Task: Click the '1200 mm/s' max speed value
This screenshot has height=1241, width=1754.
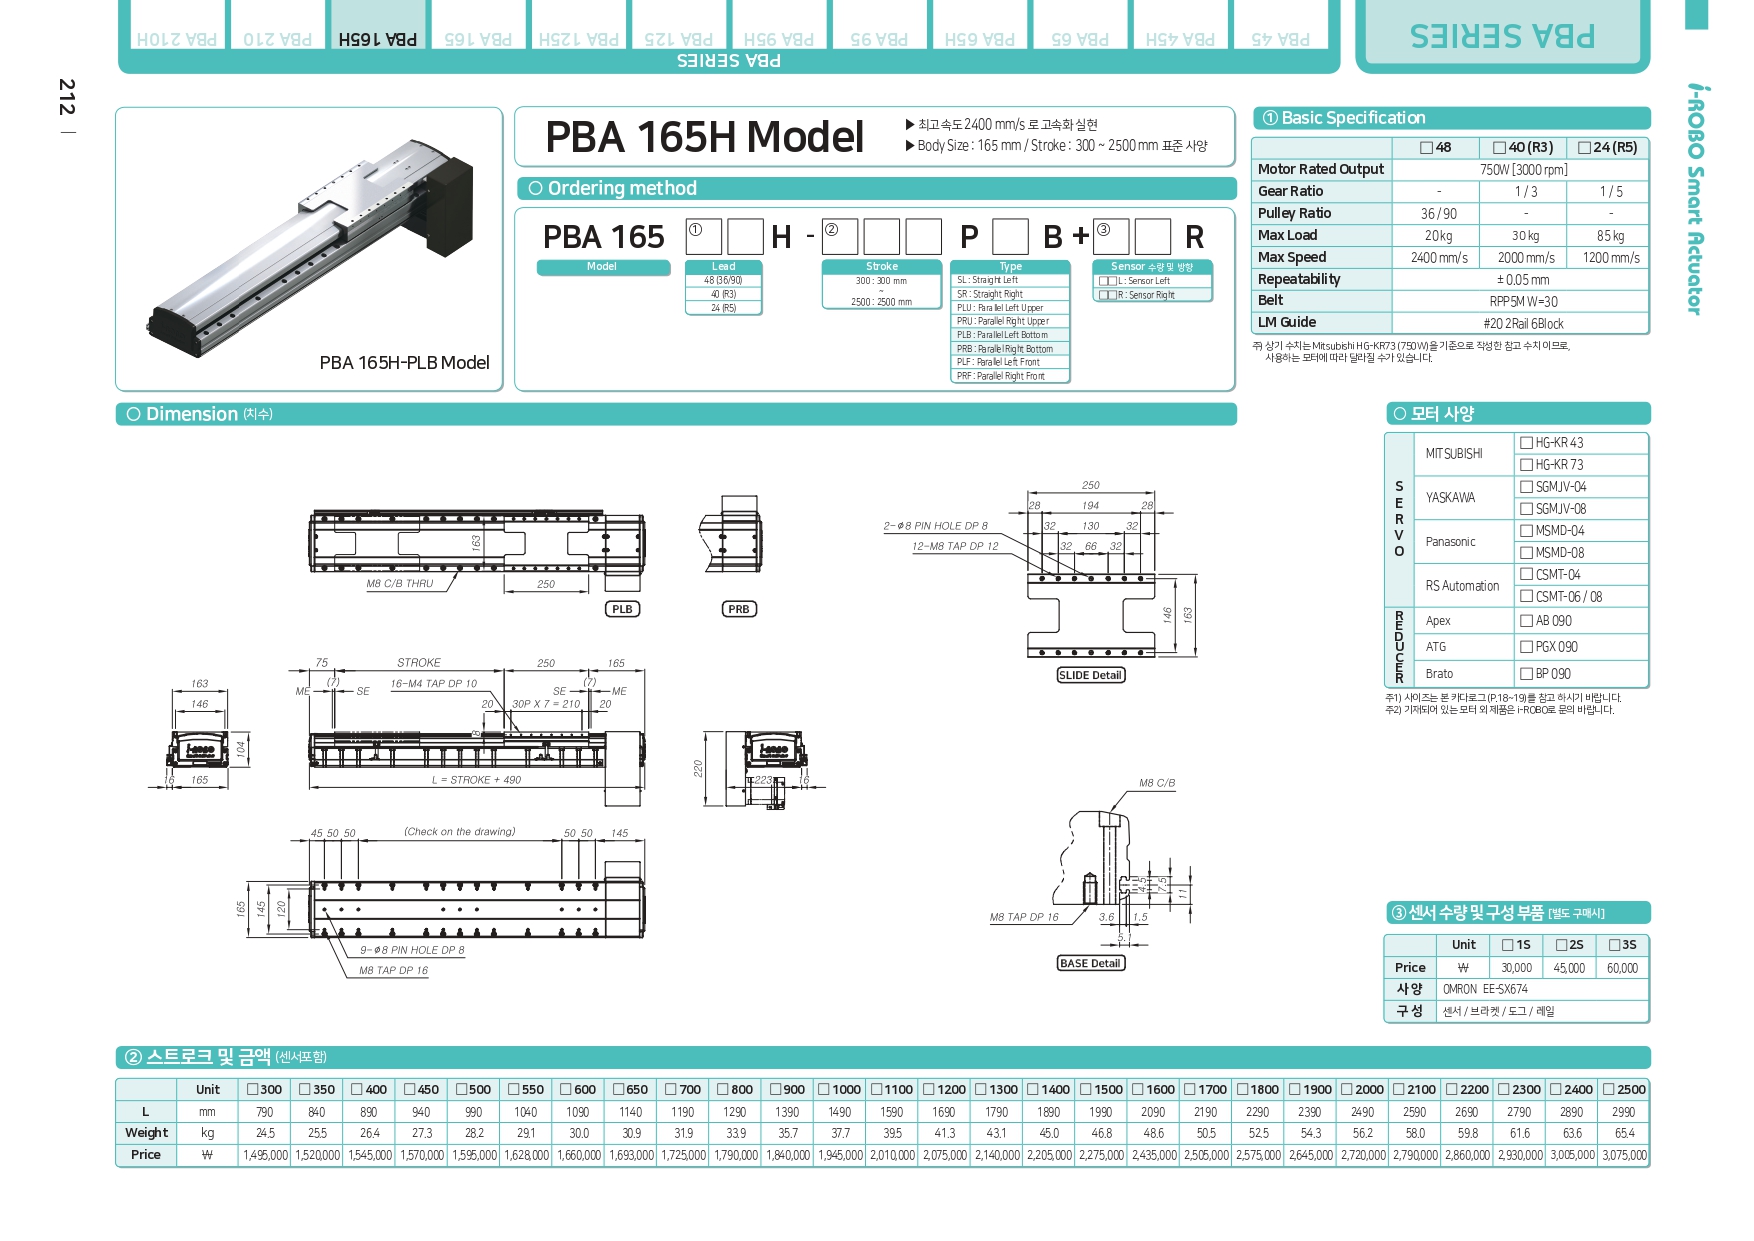Action: (x=1610, y=258)
